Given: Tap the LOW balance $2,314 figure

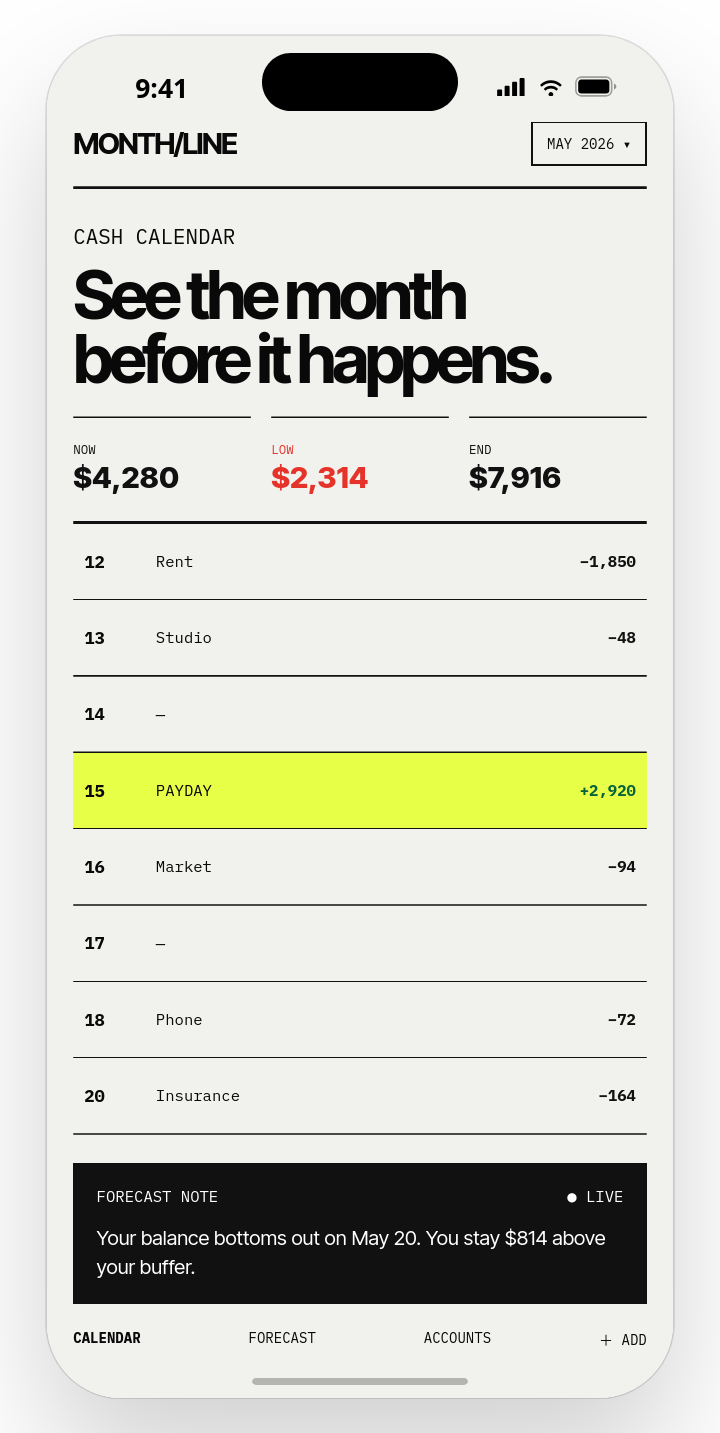Looking at the screenshot, I should point(319,478).
